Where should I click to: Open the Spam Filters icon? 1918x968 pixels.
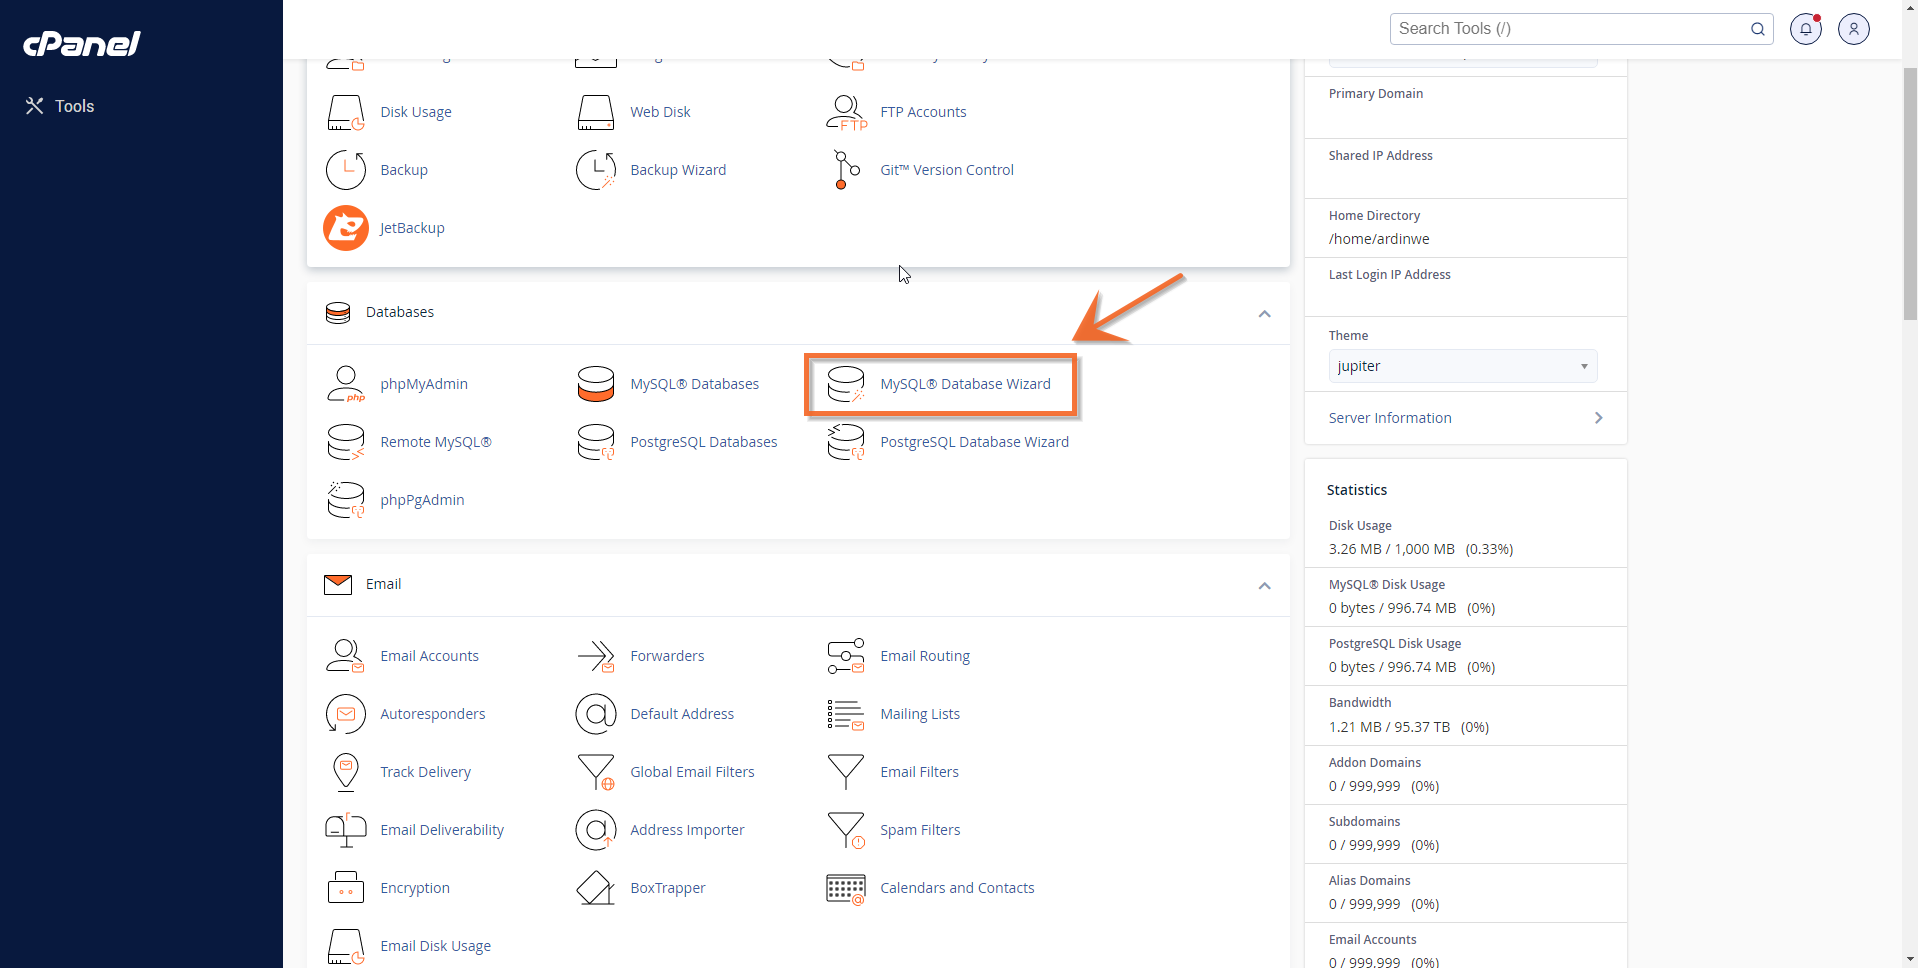[846, 830]
